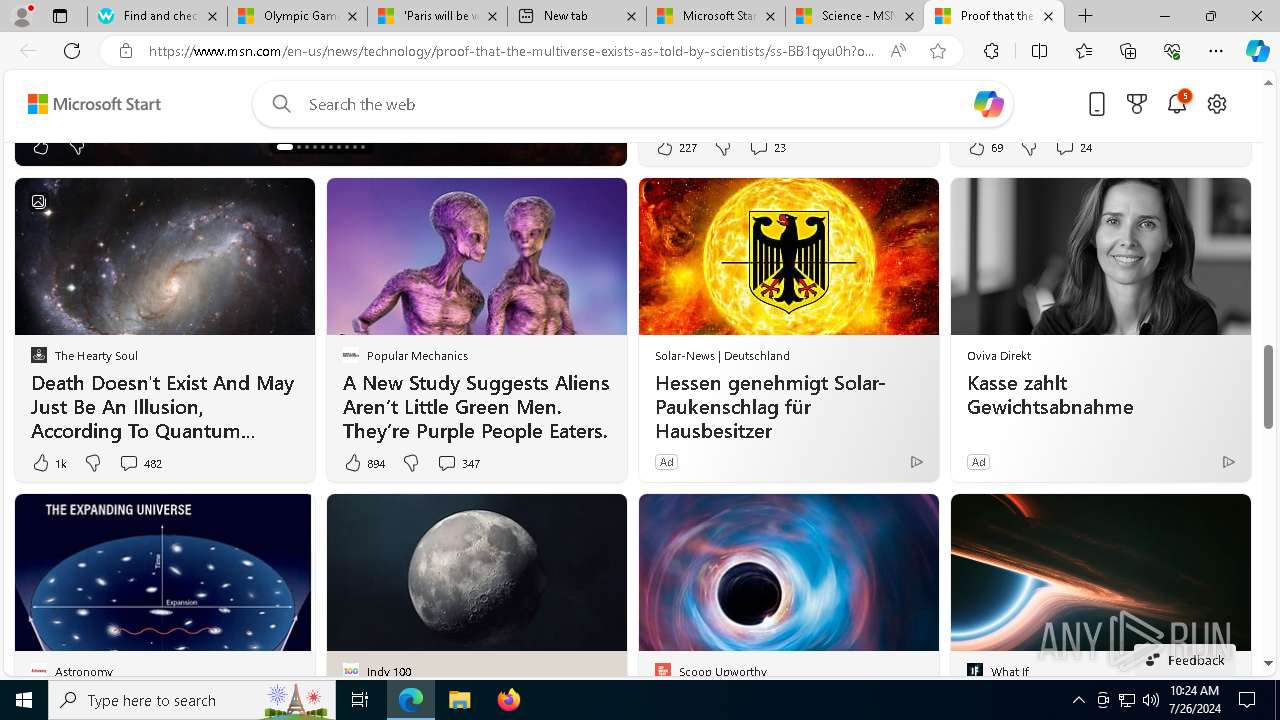Open 'Death Doesn't Exist' article headline
This screenshot has width=1280, height=720.
pos(163,407)
